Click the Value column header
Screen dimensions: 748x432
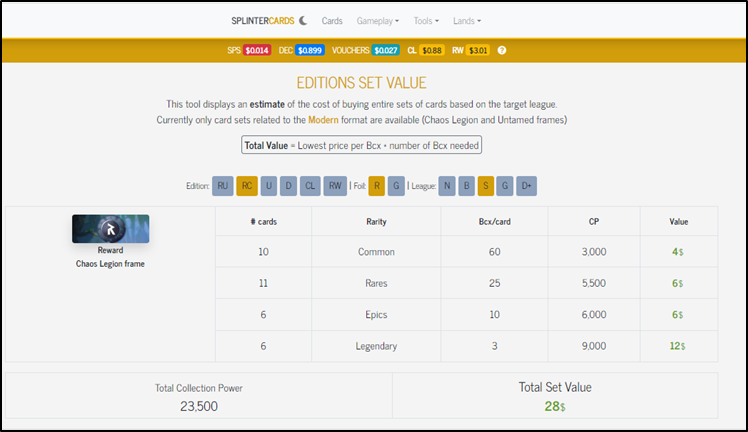678,221
